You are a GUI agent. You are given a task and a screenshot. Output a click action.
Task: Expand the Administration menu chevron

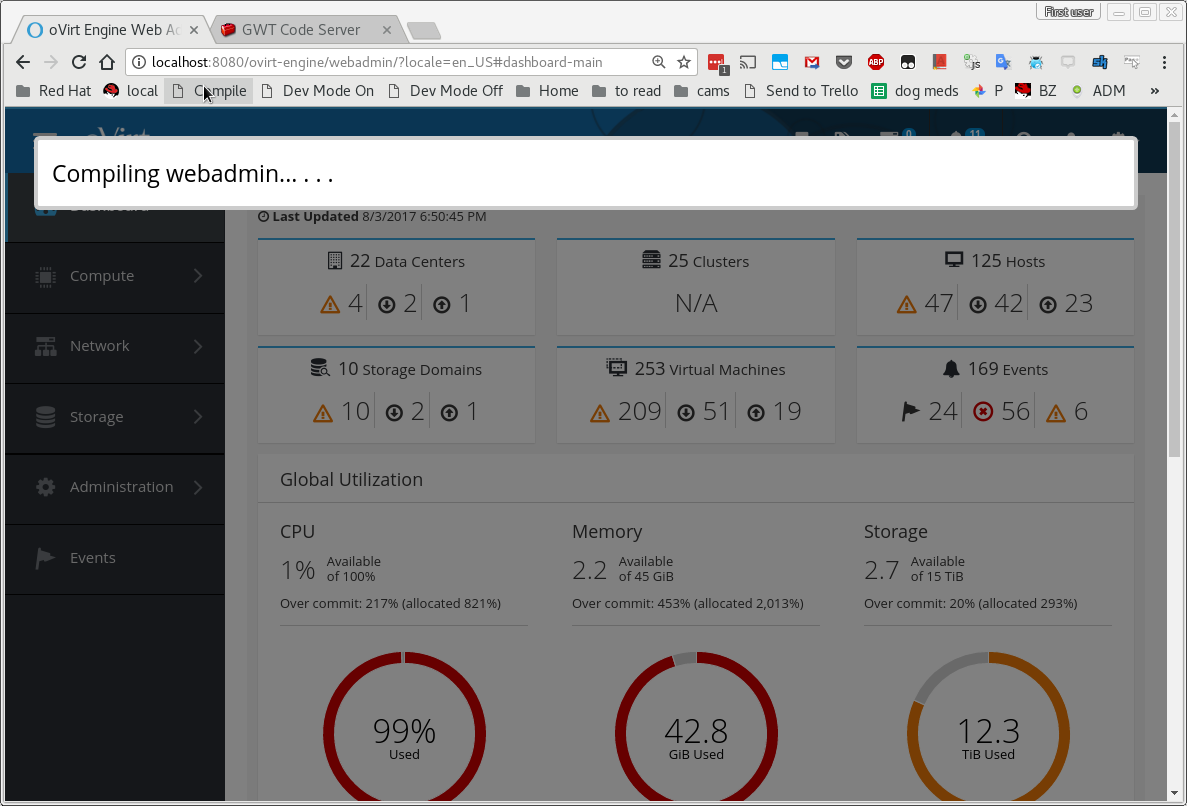197,487
